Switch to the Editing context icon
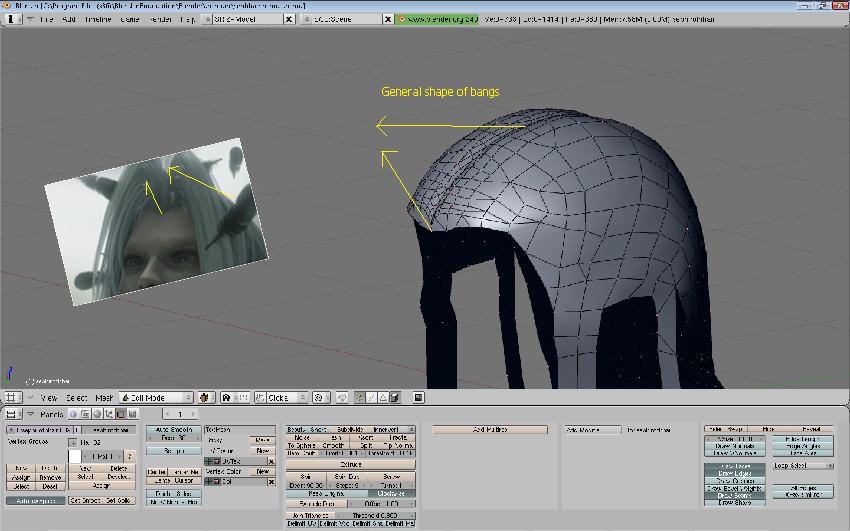Screen dimensions: 850x531 pyautogui.click(x=121, y=415)
